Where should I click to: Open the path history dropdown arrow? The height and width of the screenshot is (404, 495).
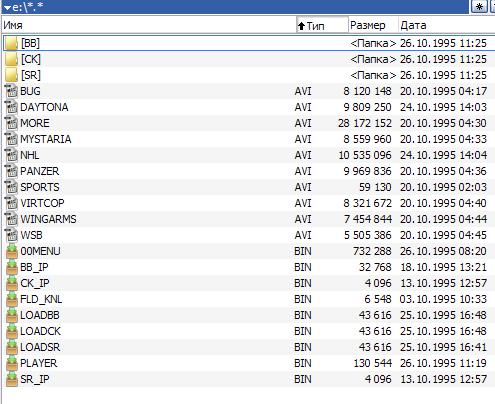tap(7, 8)
